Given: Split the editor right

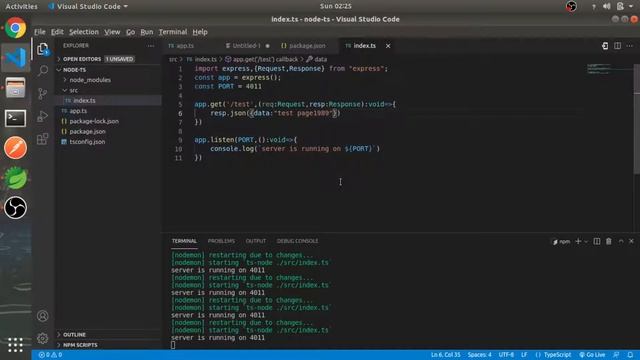Looking at the screenshot, I should (618, 46).
